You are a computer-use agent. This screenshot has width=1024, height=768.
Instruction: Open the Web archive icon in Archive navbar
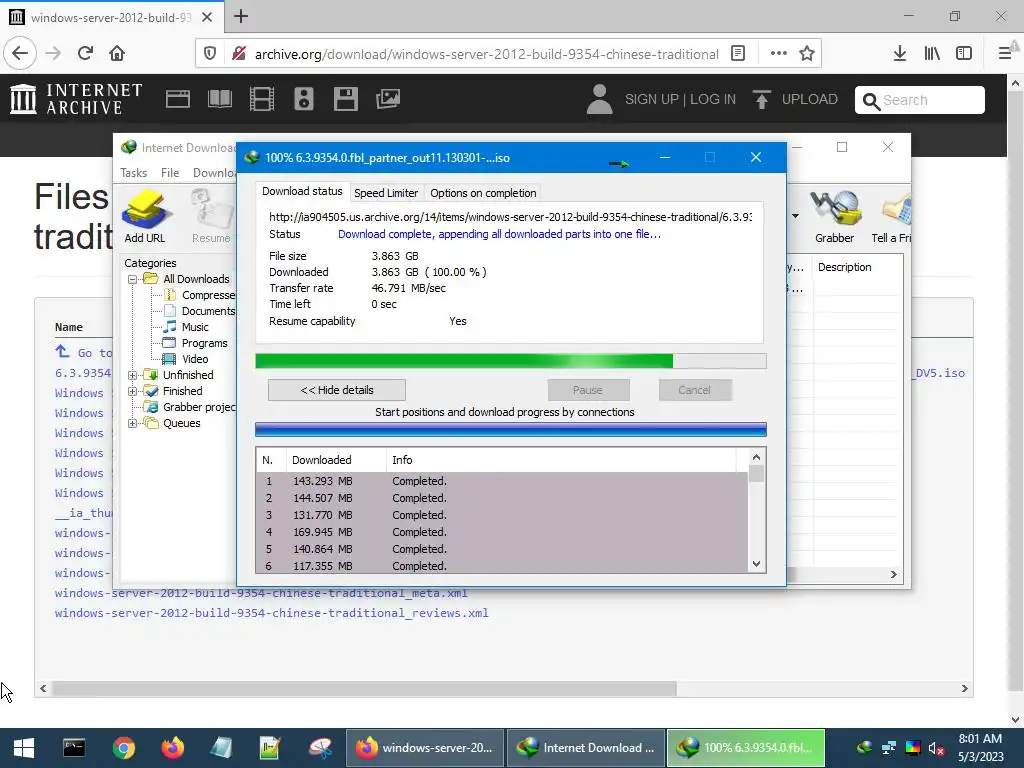178,99
